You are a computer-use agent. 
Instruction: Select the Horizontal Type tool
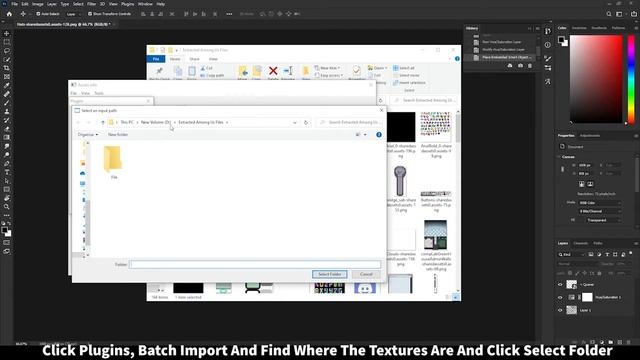tap(7, 172)
